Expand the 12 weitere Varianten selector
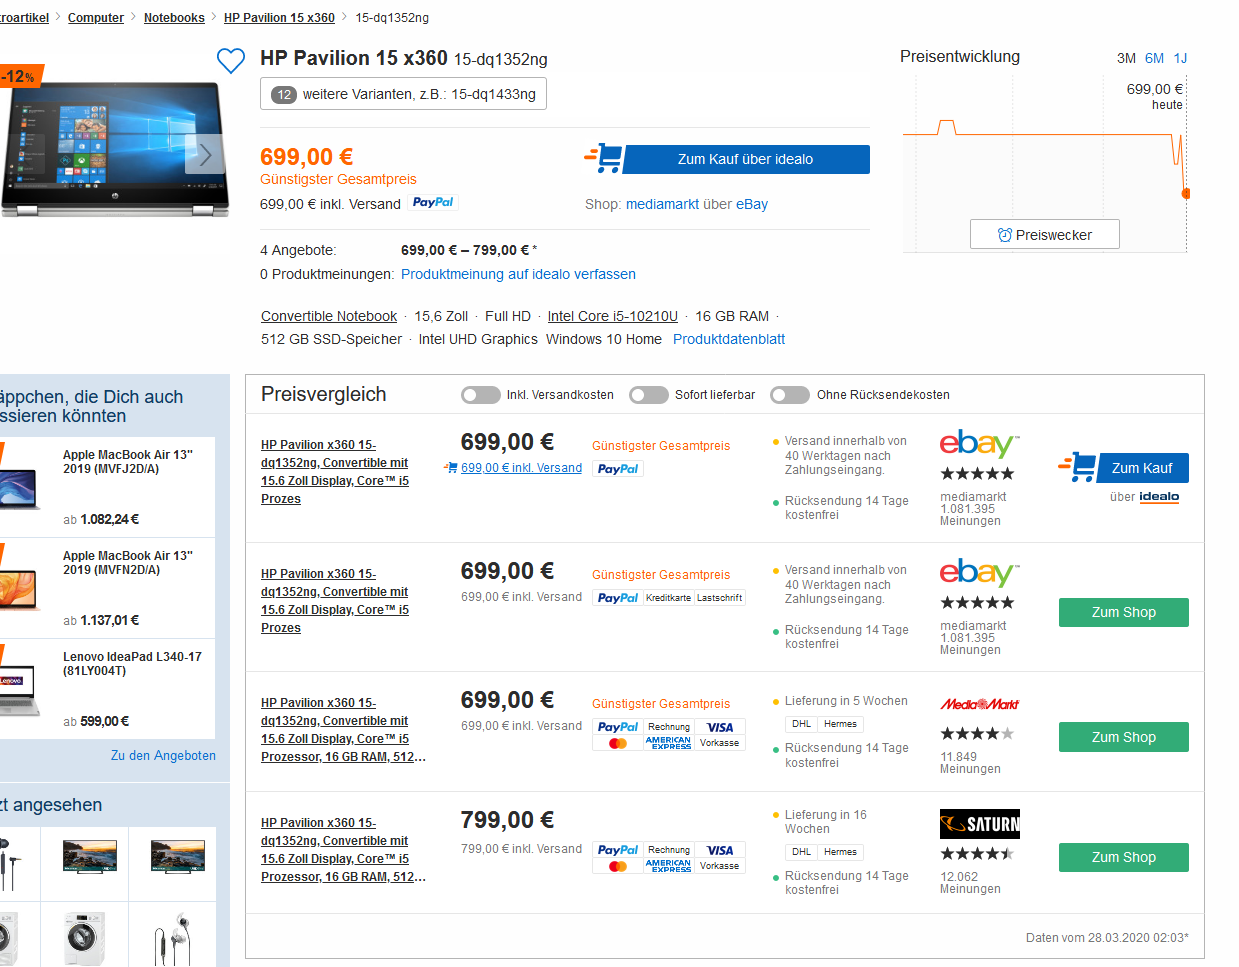1239x967 pixels. pos(403,94)
